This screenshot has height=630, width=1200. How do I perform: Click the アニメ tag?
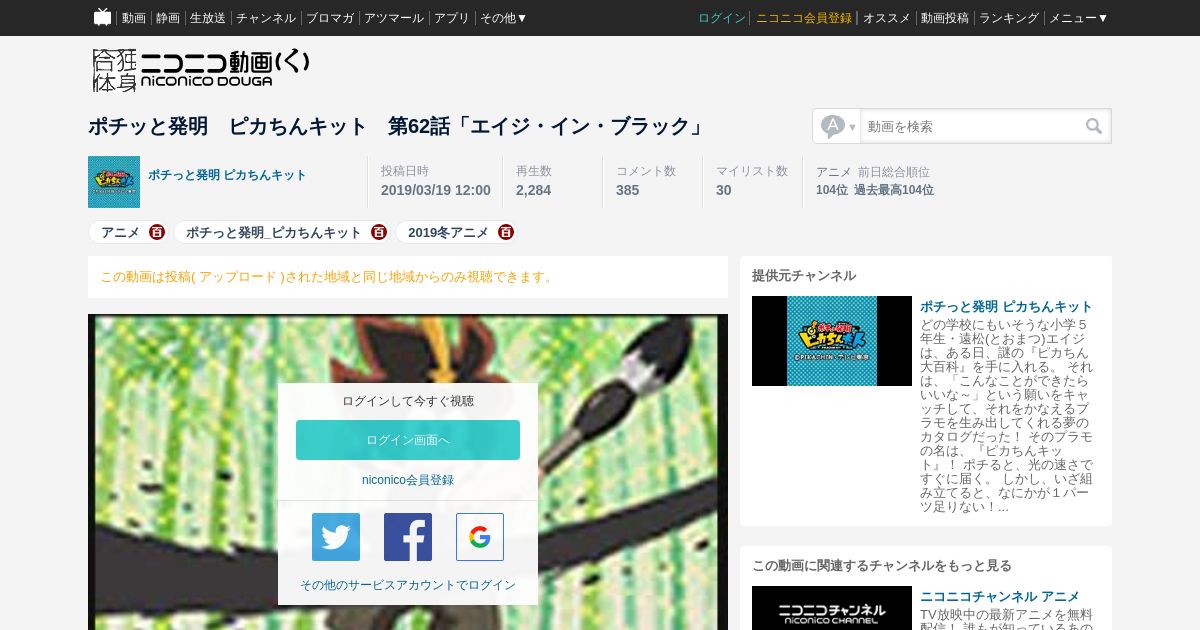[120, 232]
